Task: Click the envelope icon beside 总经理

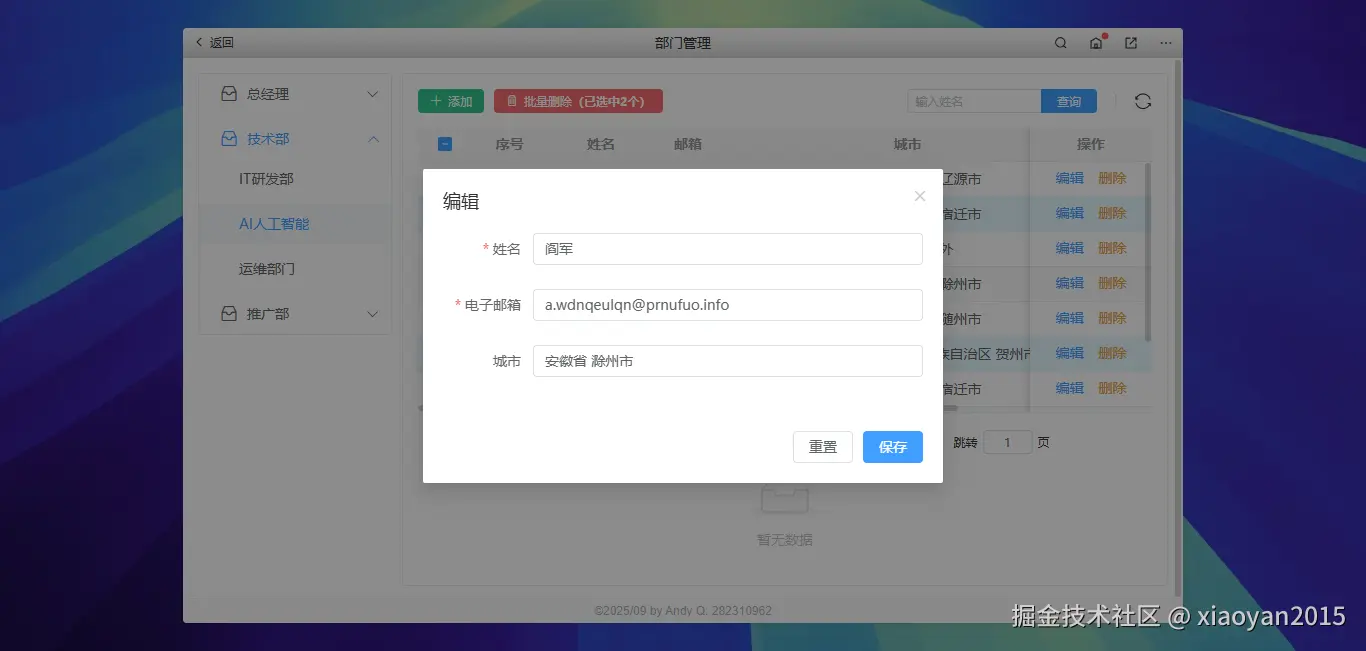Action: (x=228, y=93)
